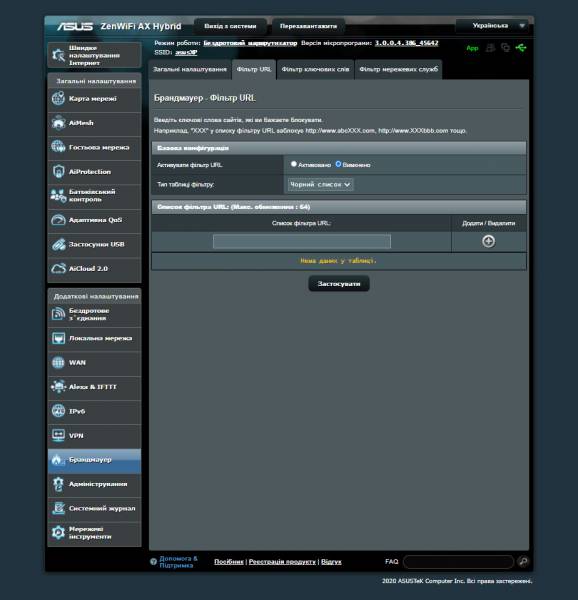Image resolution: width=578 pixels, height=600 pixels.
Task: Select the Активовано radio button
Action: (x=293, y=164)
